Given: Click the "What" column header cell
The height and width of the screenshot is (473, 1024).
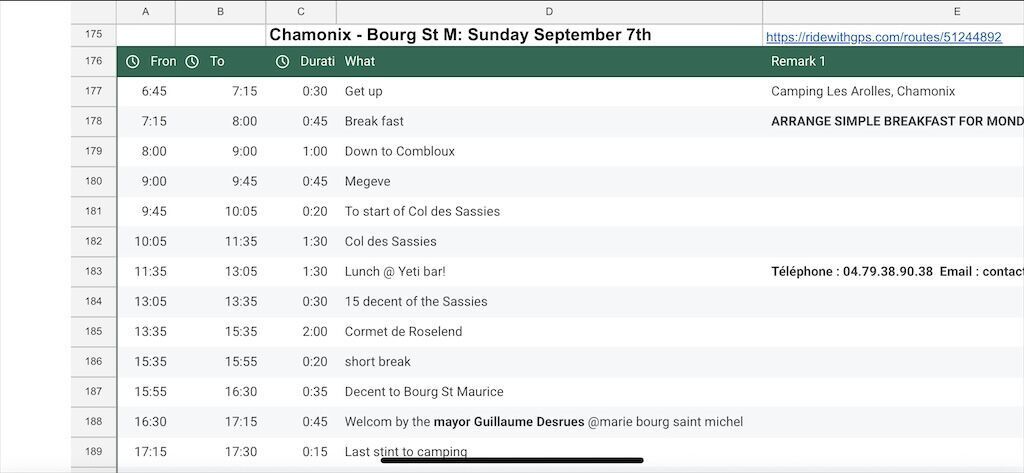Looking at the screenshot, I should [549, 62].
